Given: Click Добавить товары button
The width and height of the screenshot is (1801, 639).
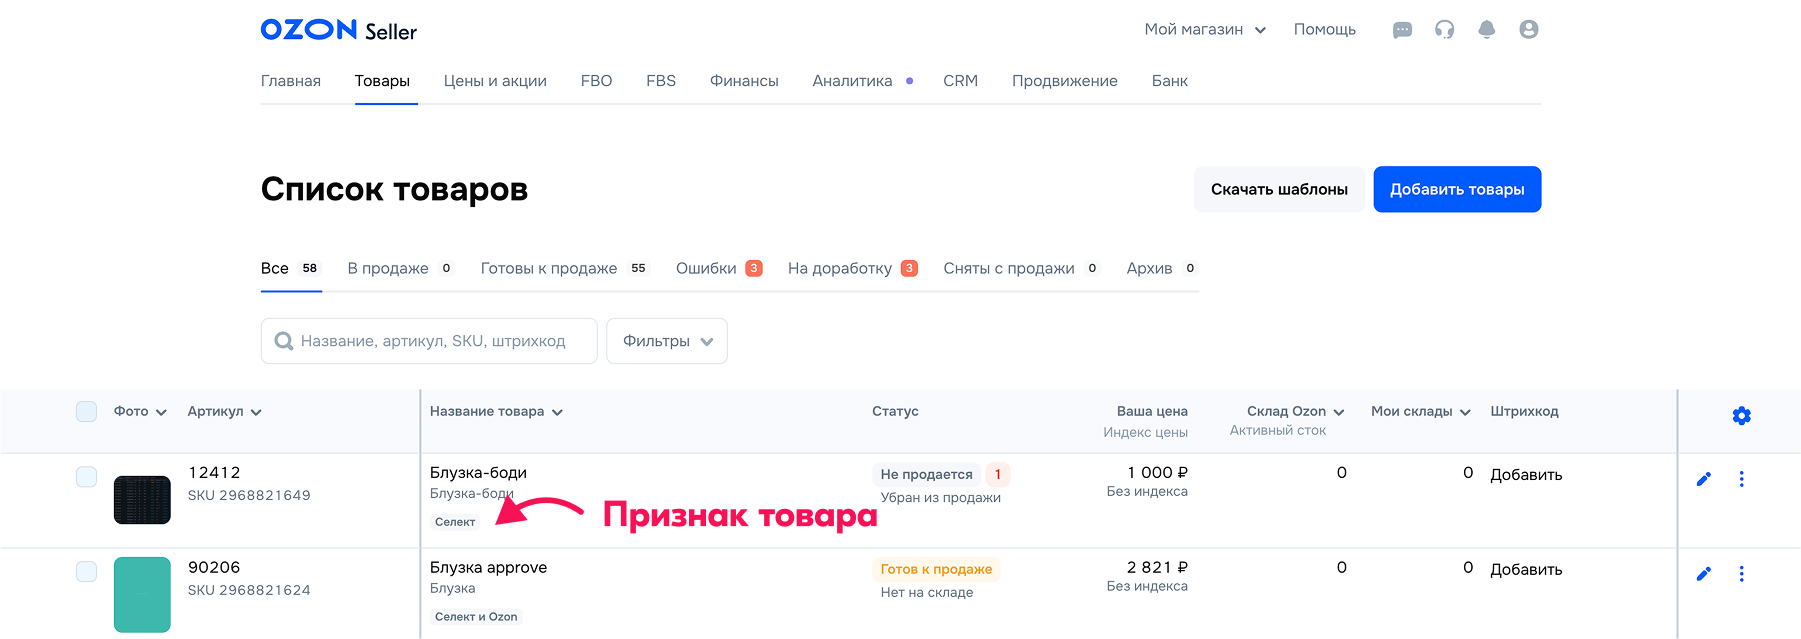Looking at the screenshot, I should [x=1457, y=189].
